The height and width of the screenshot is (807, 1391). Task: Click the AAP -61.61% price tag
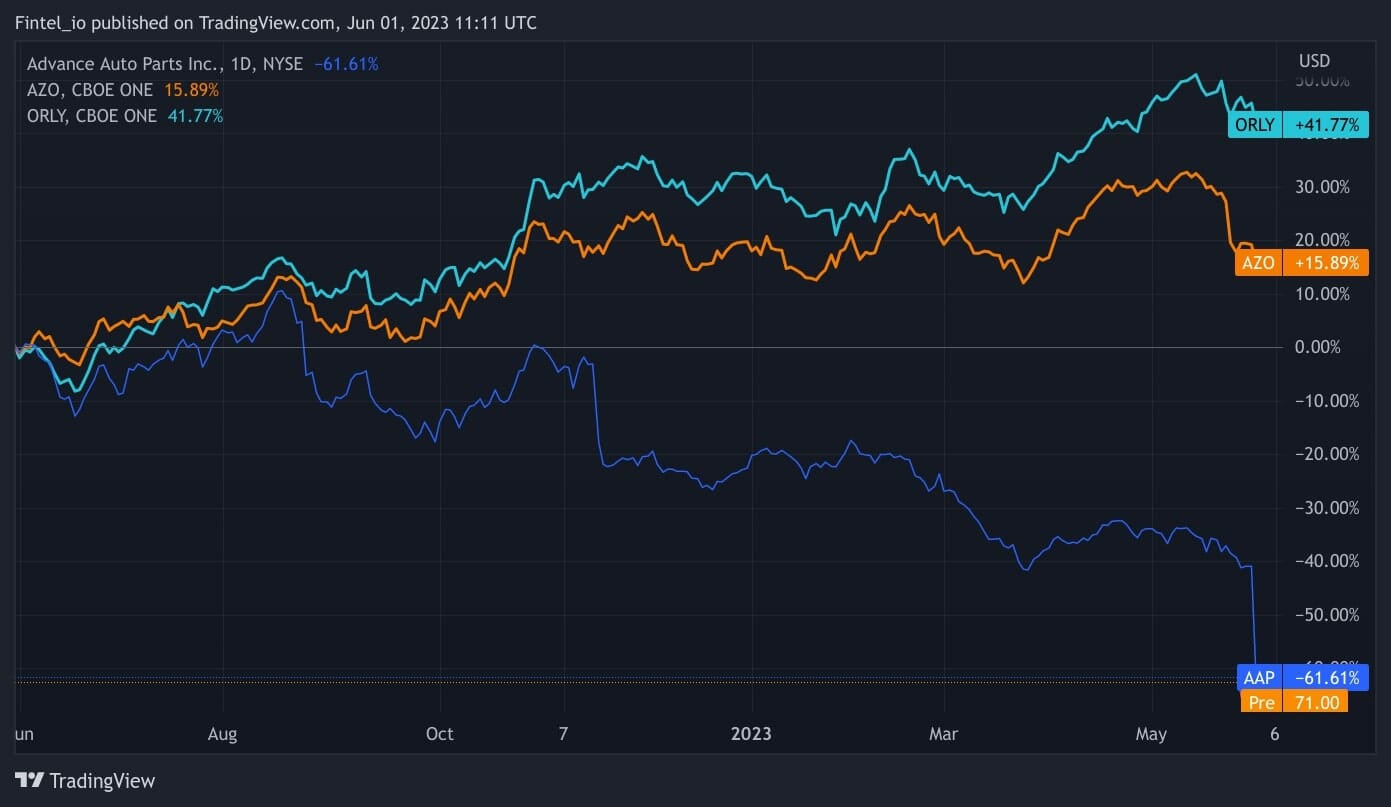(1299, 678)
